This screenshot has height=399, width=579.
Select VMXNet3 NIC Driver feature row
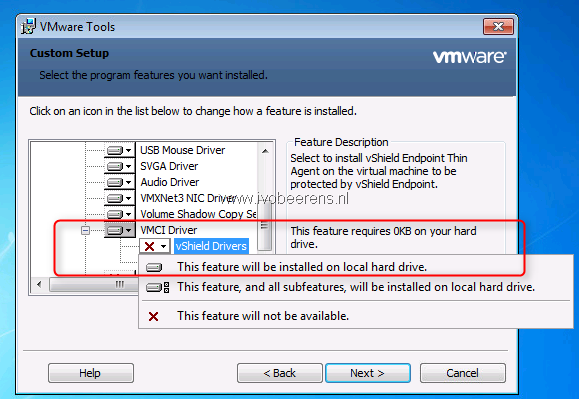tap(188, 198)
